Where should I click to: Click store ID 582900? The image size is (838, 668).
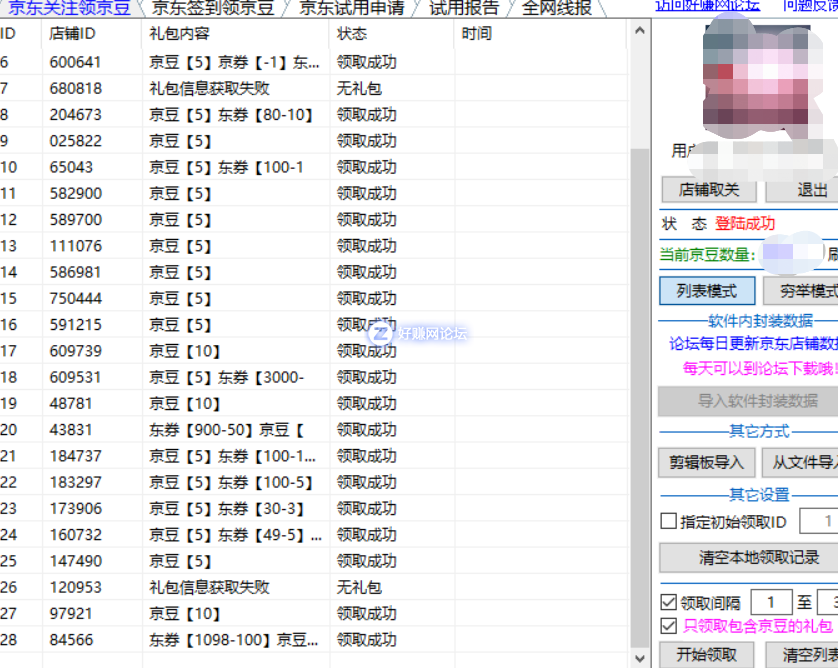click(75, 193)
